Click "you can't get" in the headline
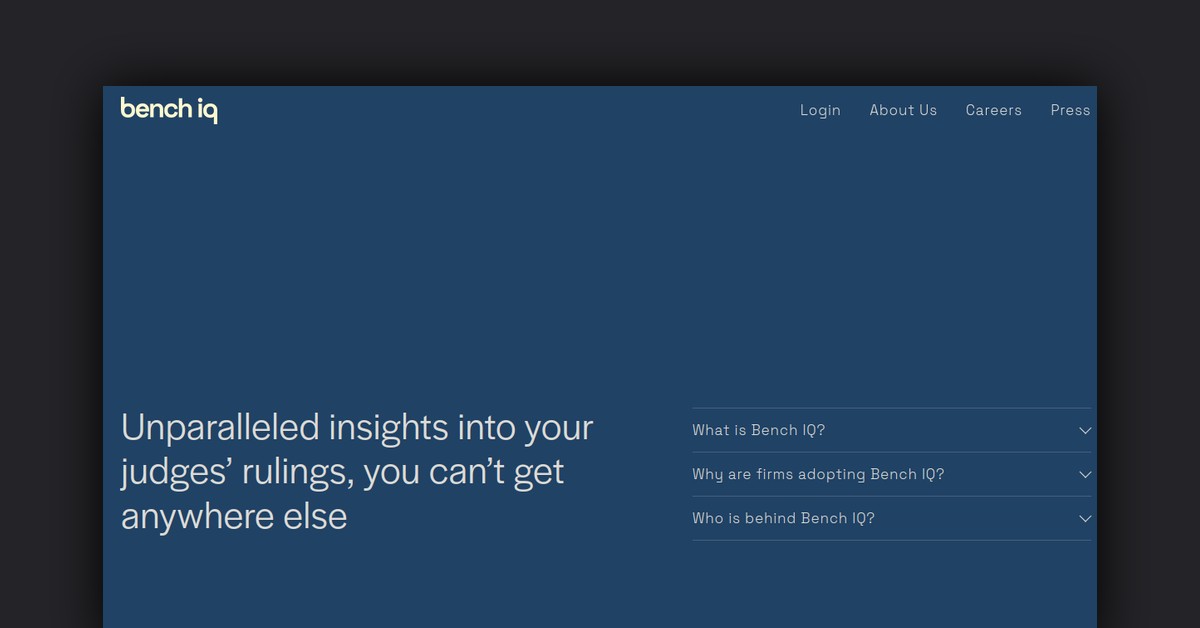The height and width of the screenshot is (628, 1200). point(464,472)
